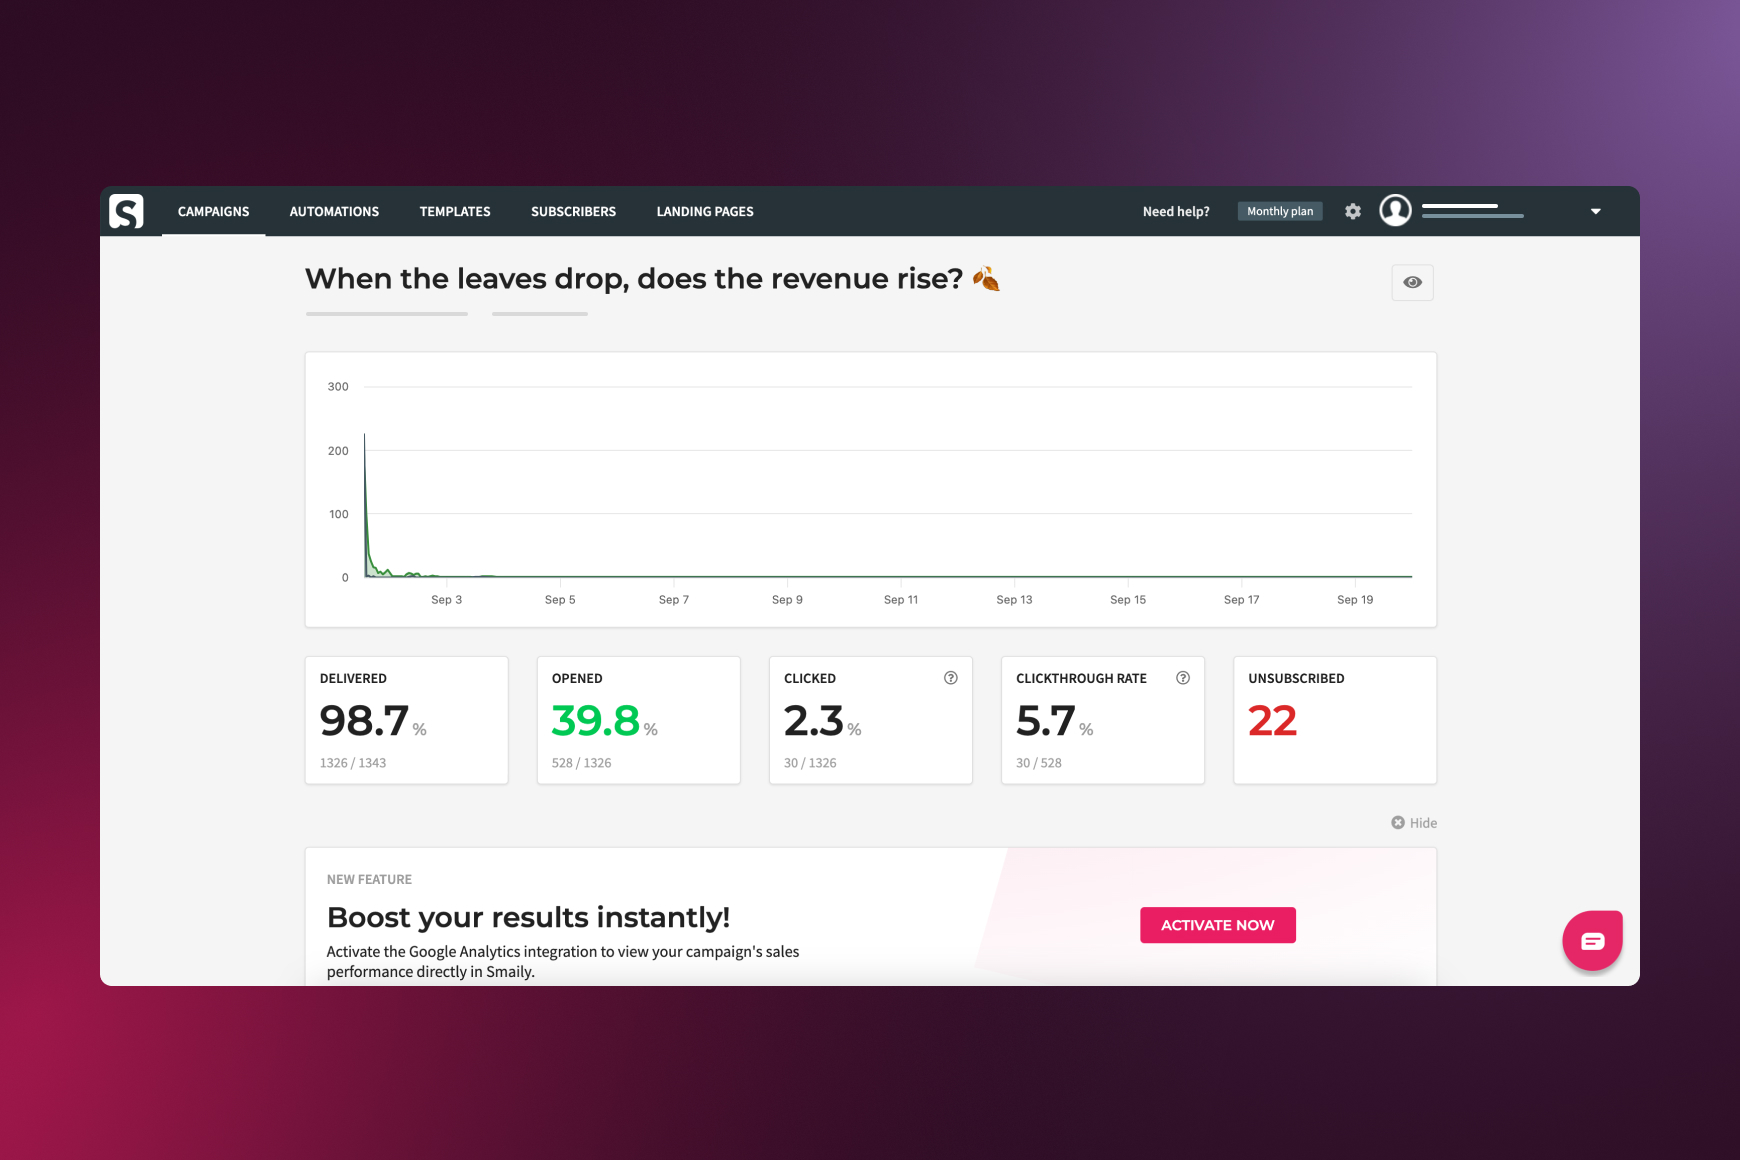Click the user profile avatar icon
Viewport: 1740px width, 1160px height.
tap(1395, 210)
